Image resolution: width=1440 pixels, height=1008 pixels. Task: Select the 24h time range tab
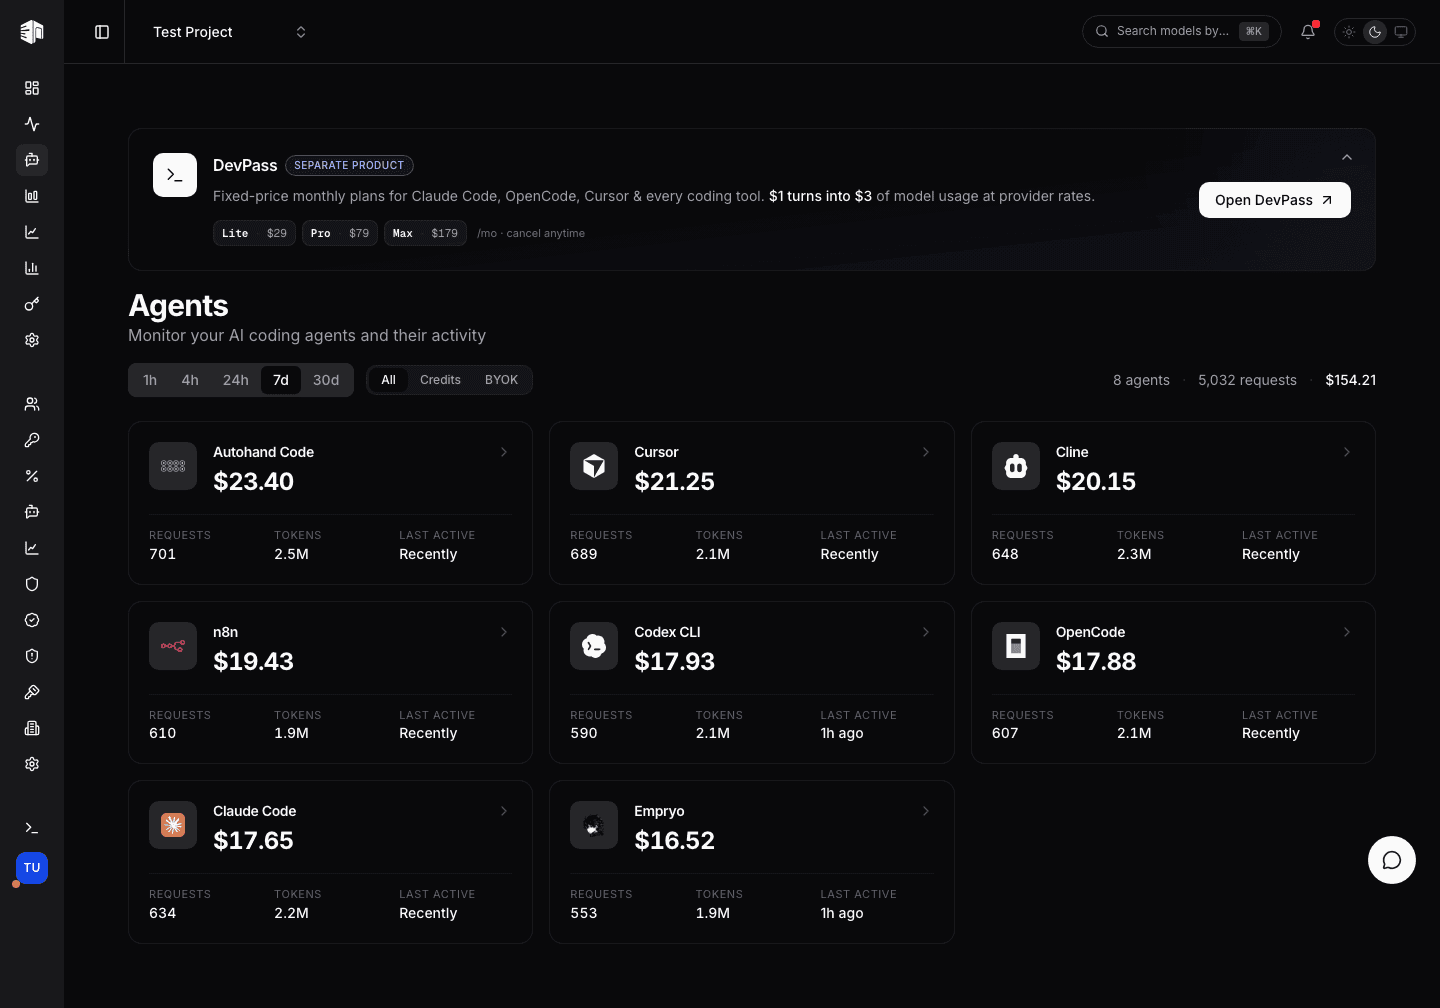pos(236,380)
